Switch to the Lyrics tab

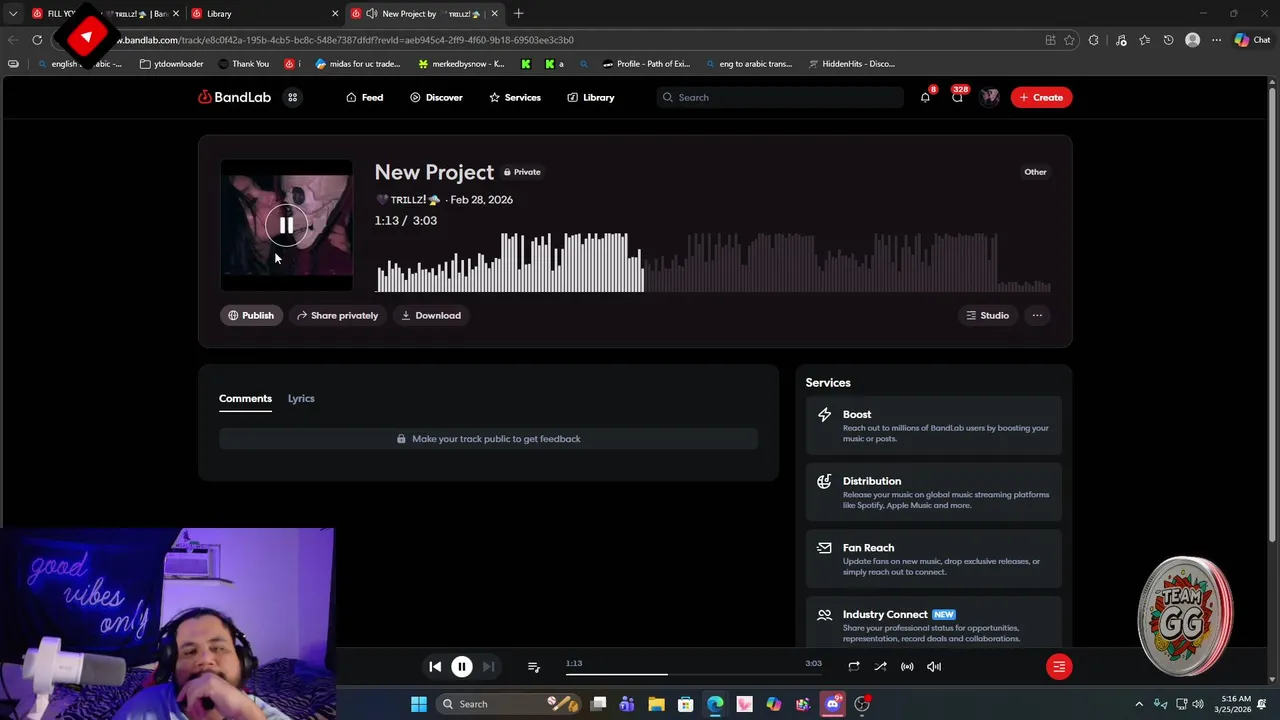[301, 398]
